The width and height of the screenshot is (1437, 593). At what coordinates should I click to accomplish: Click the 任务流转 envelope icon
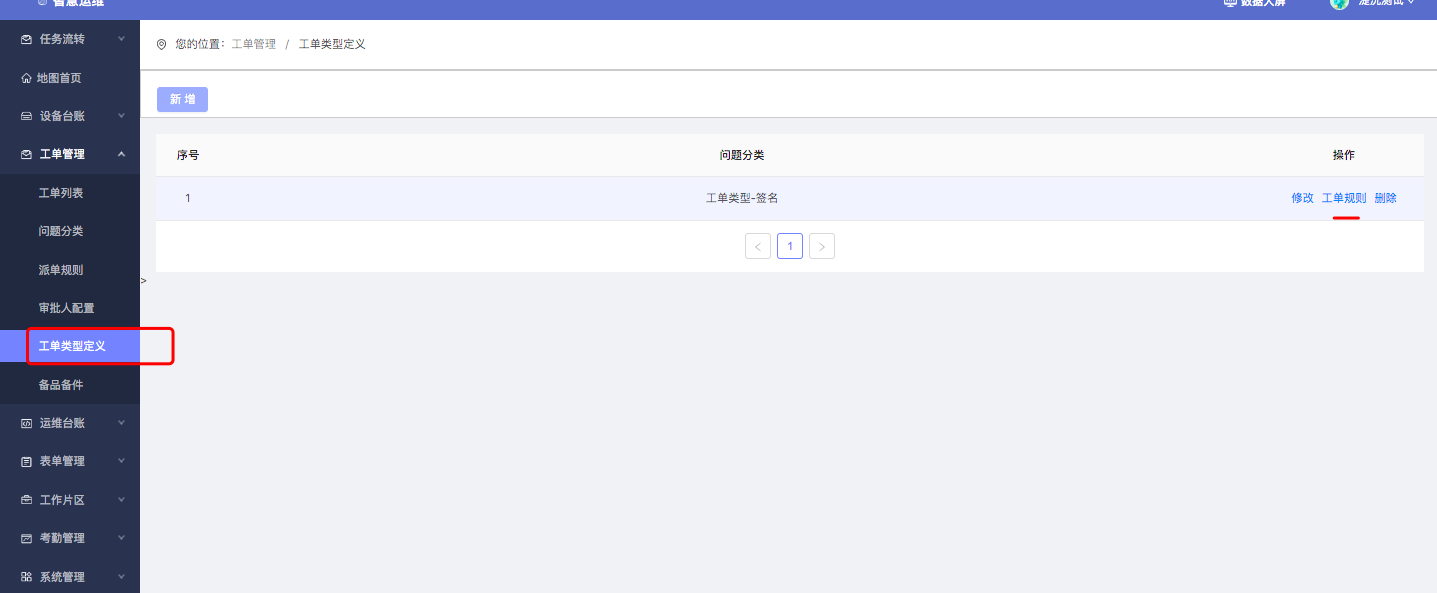[x=26, y=39]
